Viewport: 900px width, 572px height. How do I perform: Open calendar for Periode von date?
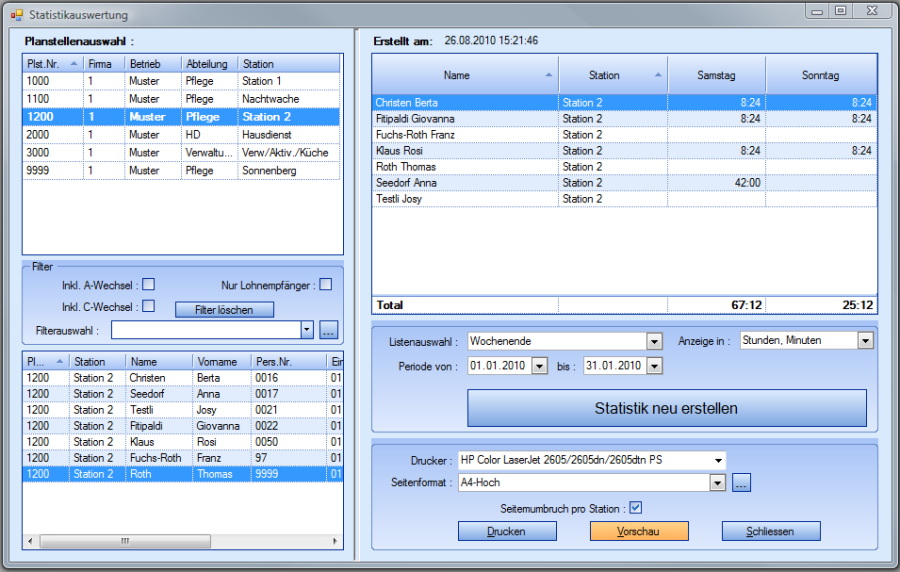[540, 366]
